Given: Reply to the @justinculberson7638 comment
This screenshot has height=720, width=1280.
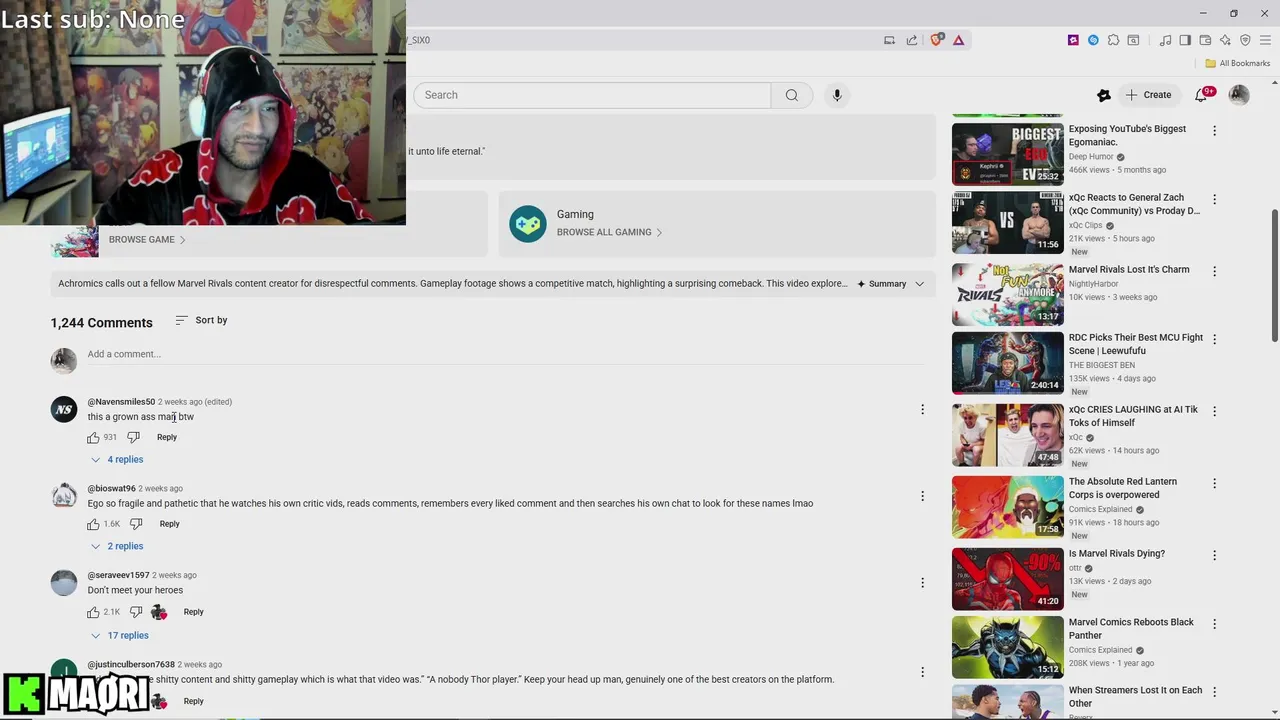Looking at the screenshot, I should 193,701.
